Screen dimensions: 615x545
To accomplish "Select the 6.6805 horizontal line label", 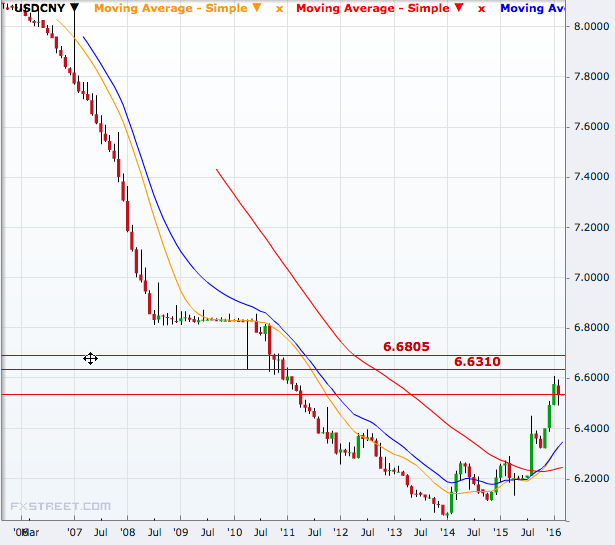I will tap(406, 347).
